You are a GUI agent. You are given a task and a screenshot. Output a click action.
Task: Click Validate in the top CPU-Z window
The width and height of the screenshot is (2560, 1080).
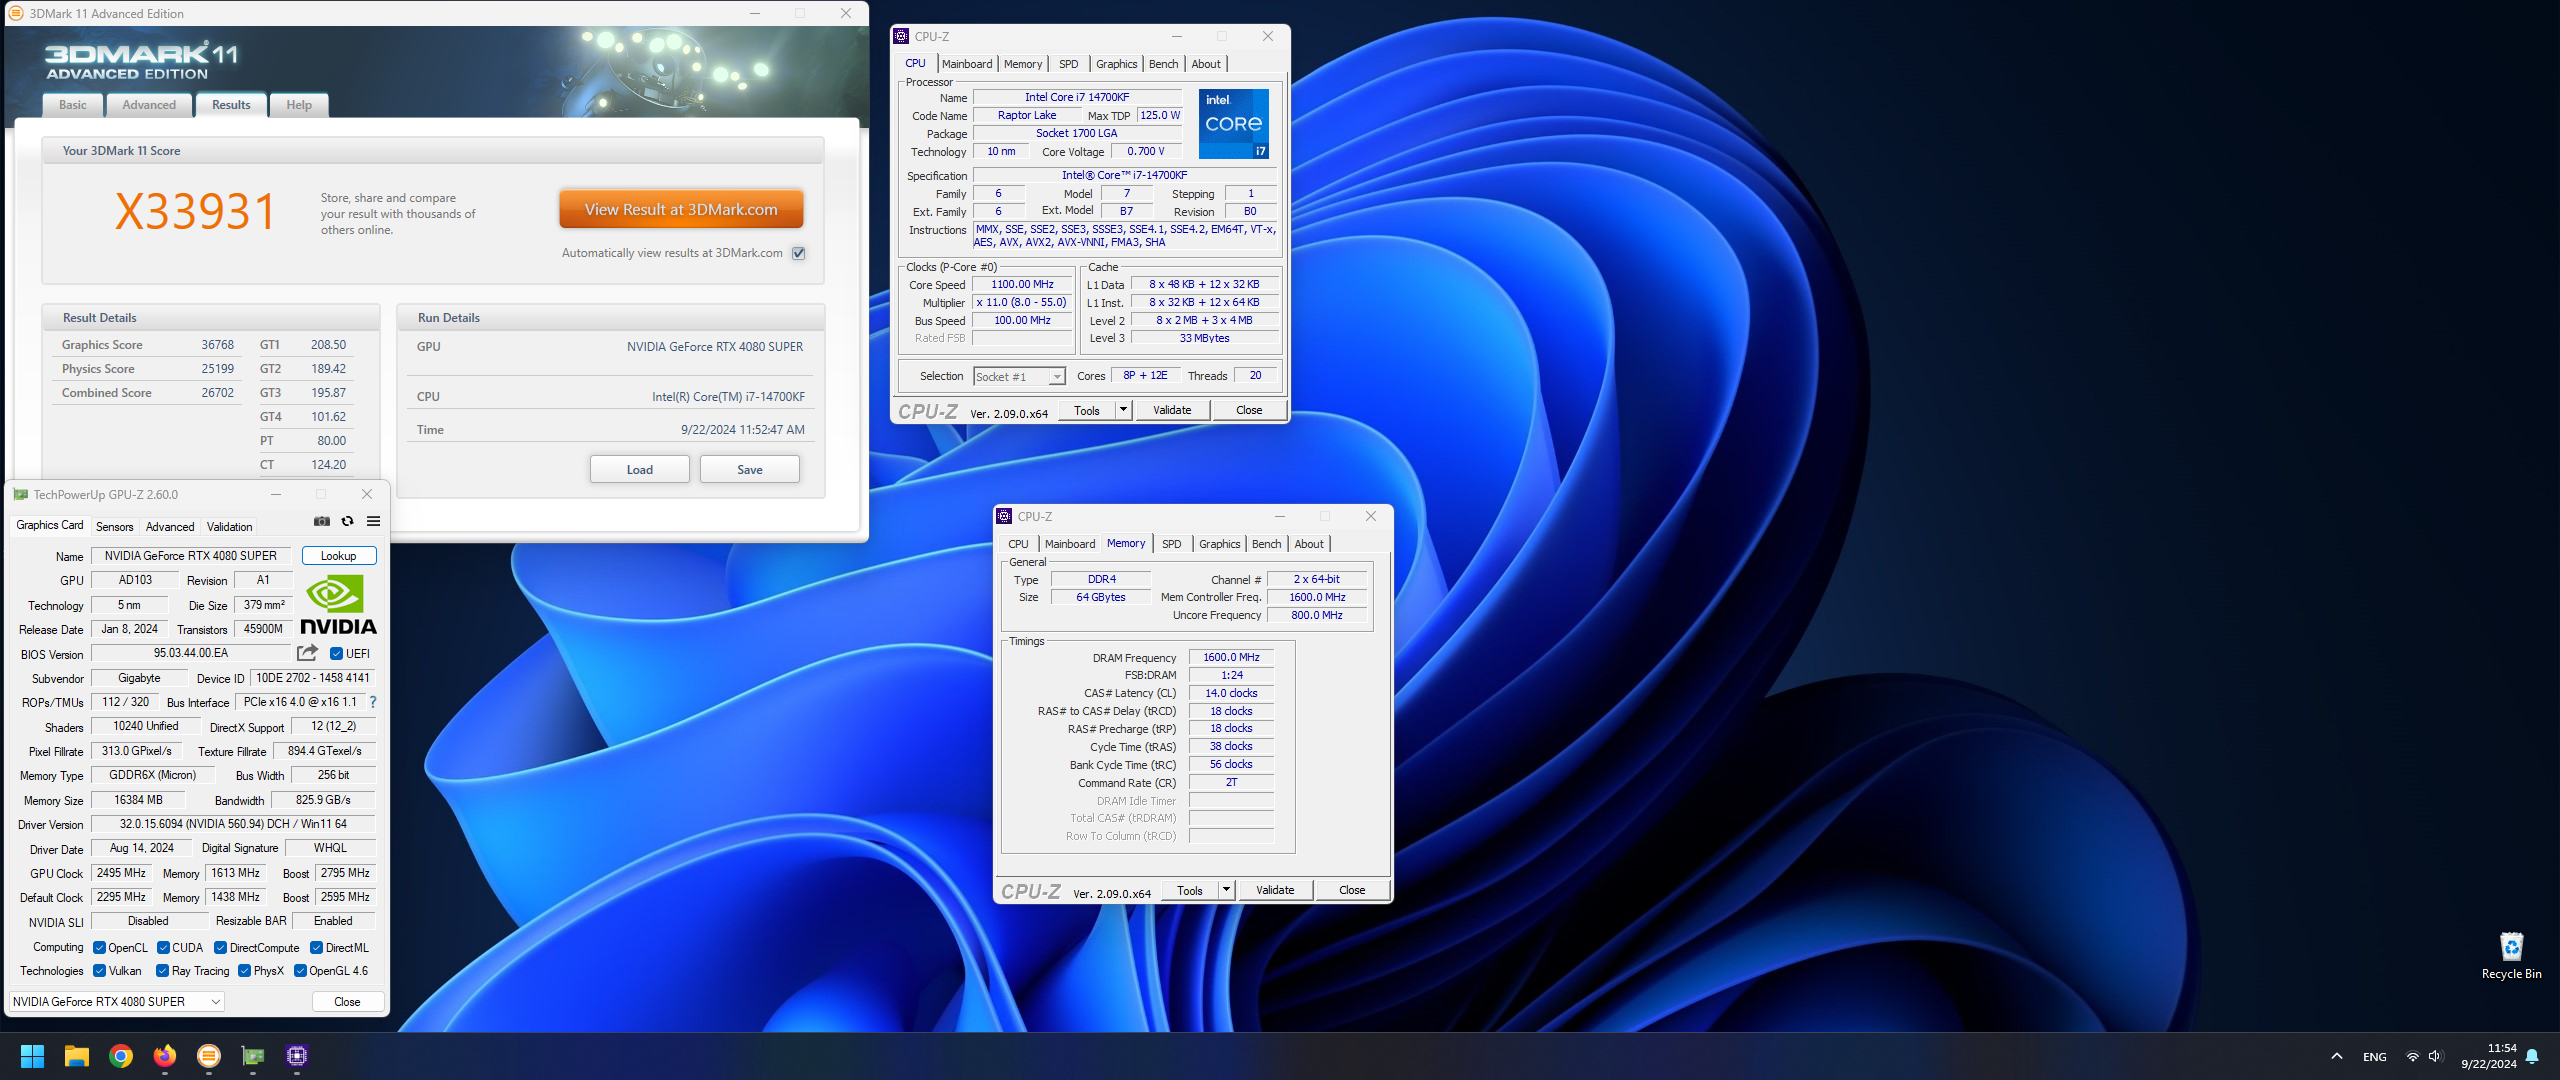[1172, 410]
